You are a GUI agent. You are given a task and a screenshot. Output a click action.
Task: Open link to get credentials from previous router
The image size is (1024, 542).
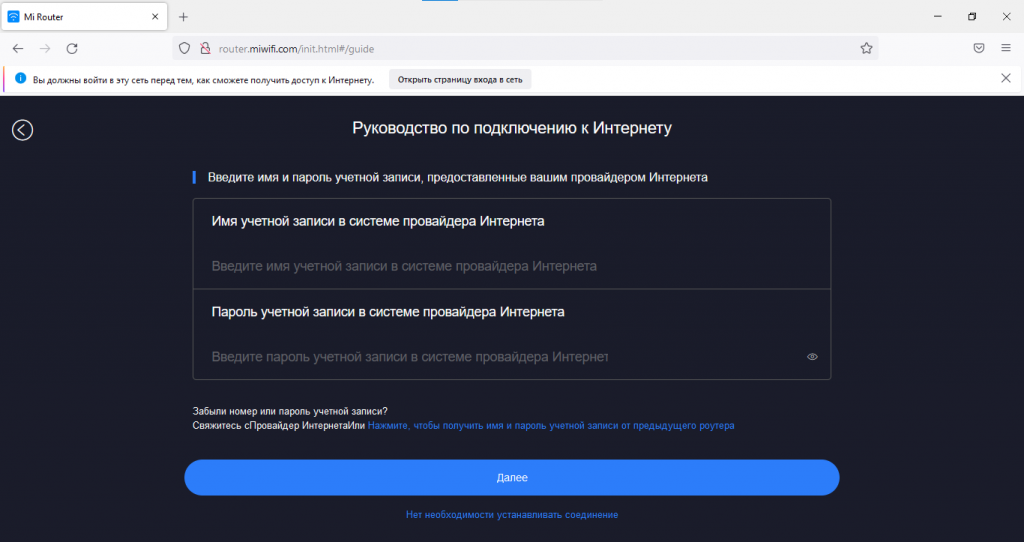click(x=551, y=426)
